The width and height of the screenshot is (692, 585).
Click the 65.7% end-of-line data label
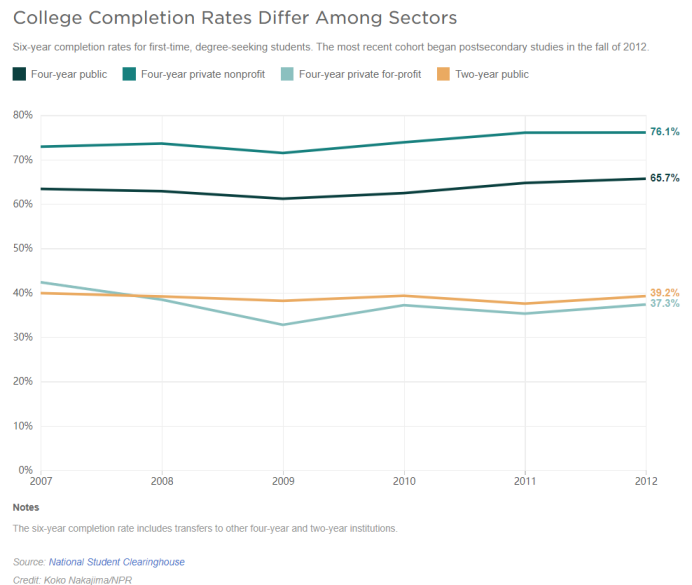click(x=665, y=178)
